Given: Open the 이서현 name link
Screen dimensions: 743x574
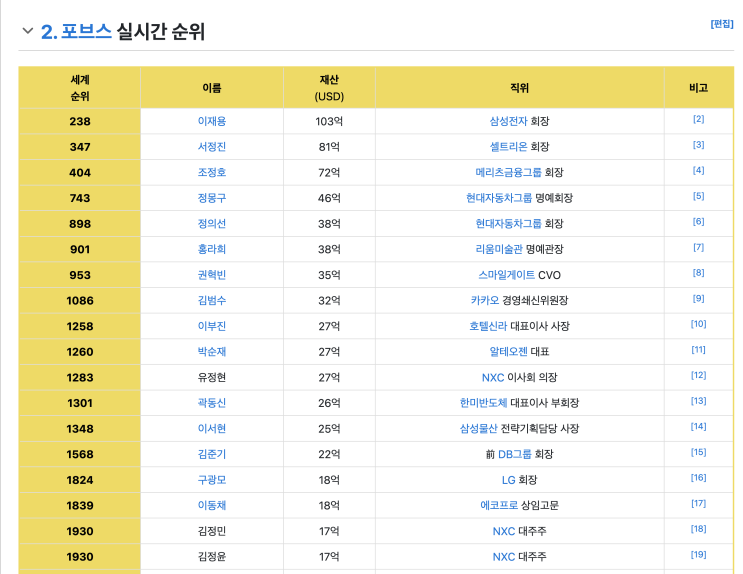Looking at the screenshot, I should 212,428.
